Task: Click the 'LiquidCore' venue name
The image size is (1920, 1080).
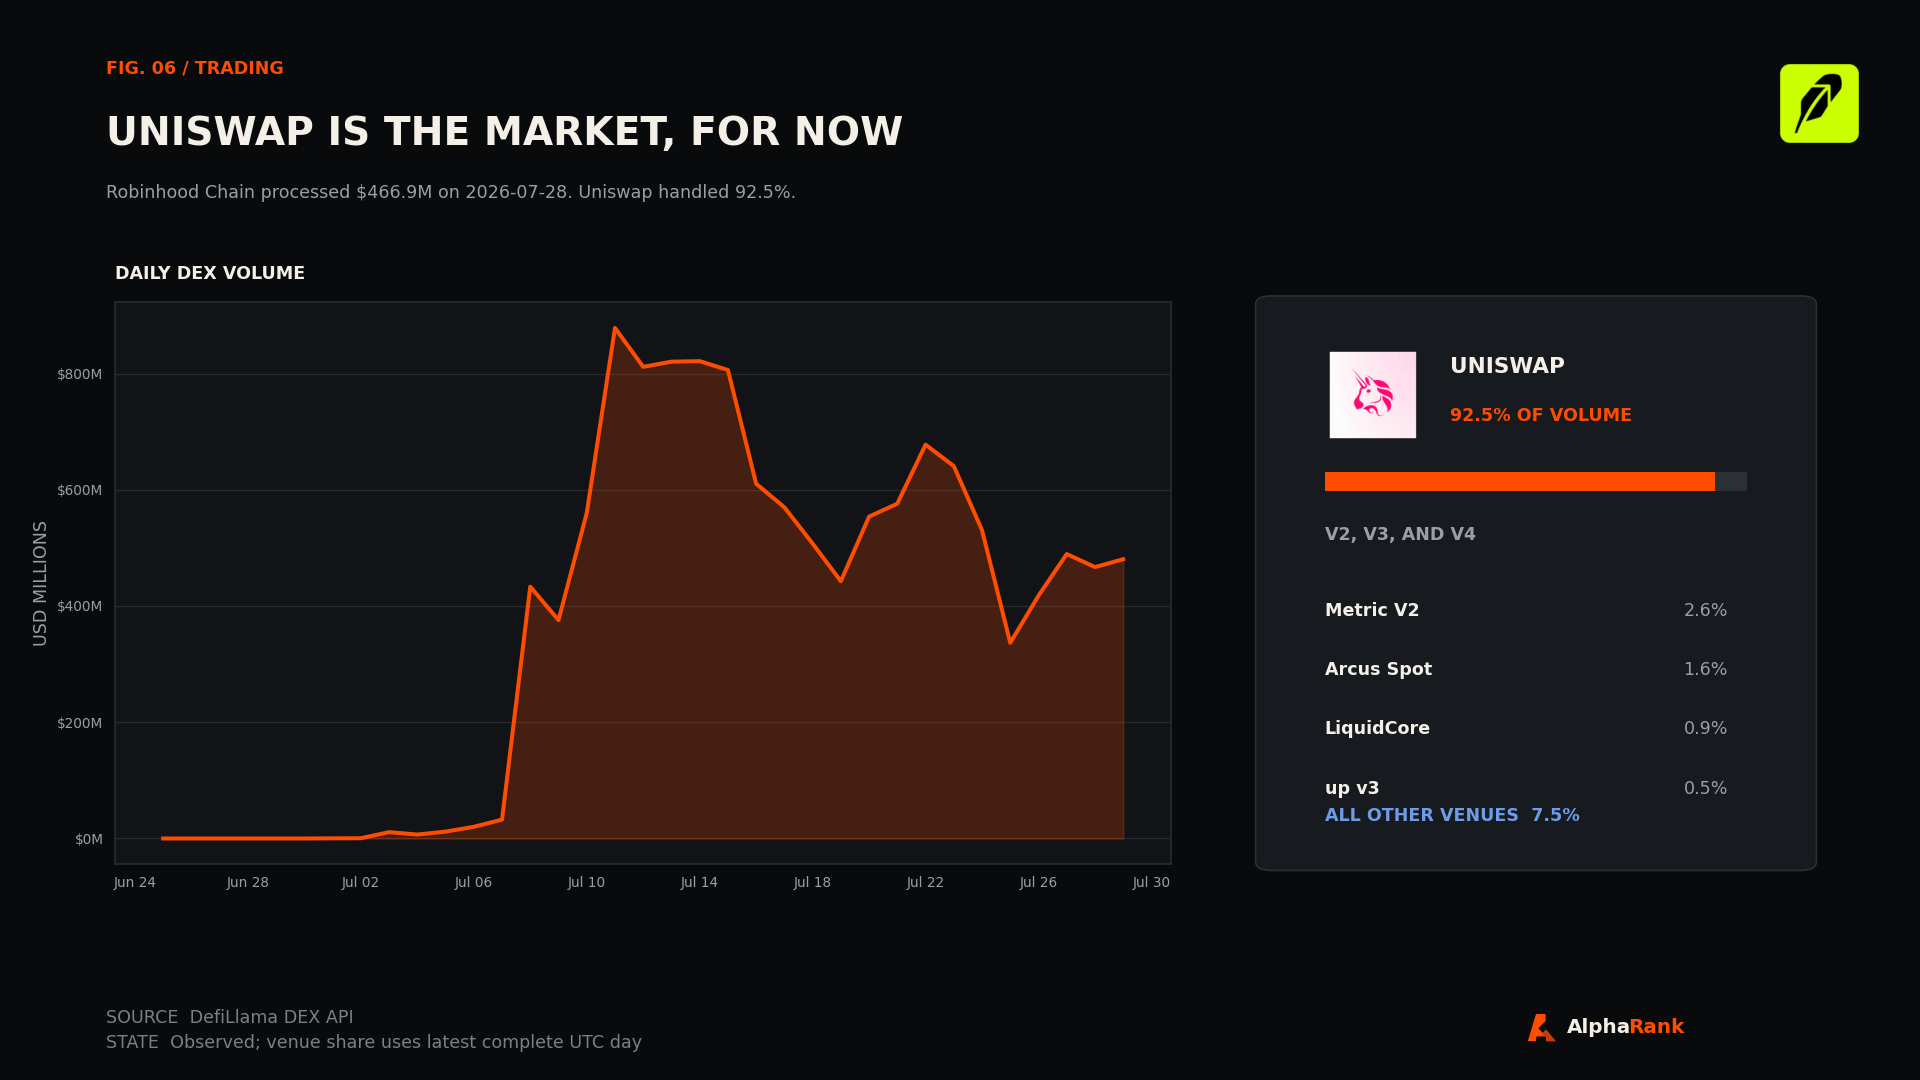Action: coord(1377,729)
